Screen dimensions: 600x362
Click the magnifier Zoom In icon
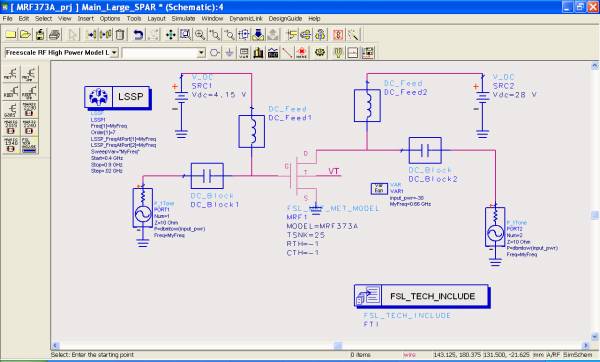pyautogui.click(x=200, y=35)
